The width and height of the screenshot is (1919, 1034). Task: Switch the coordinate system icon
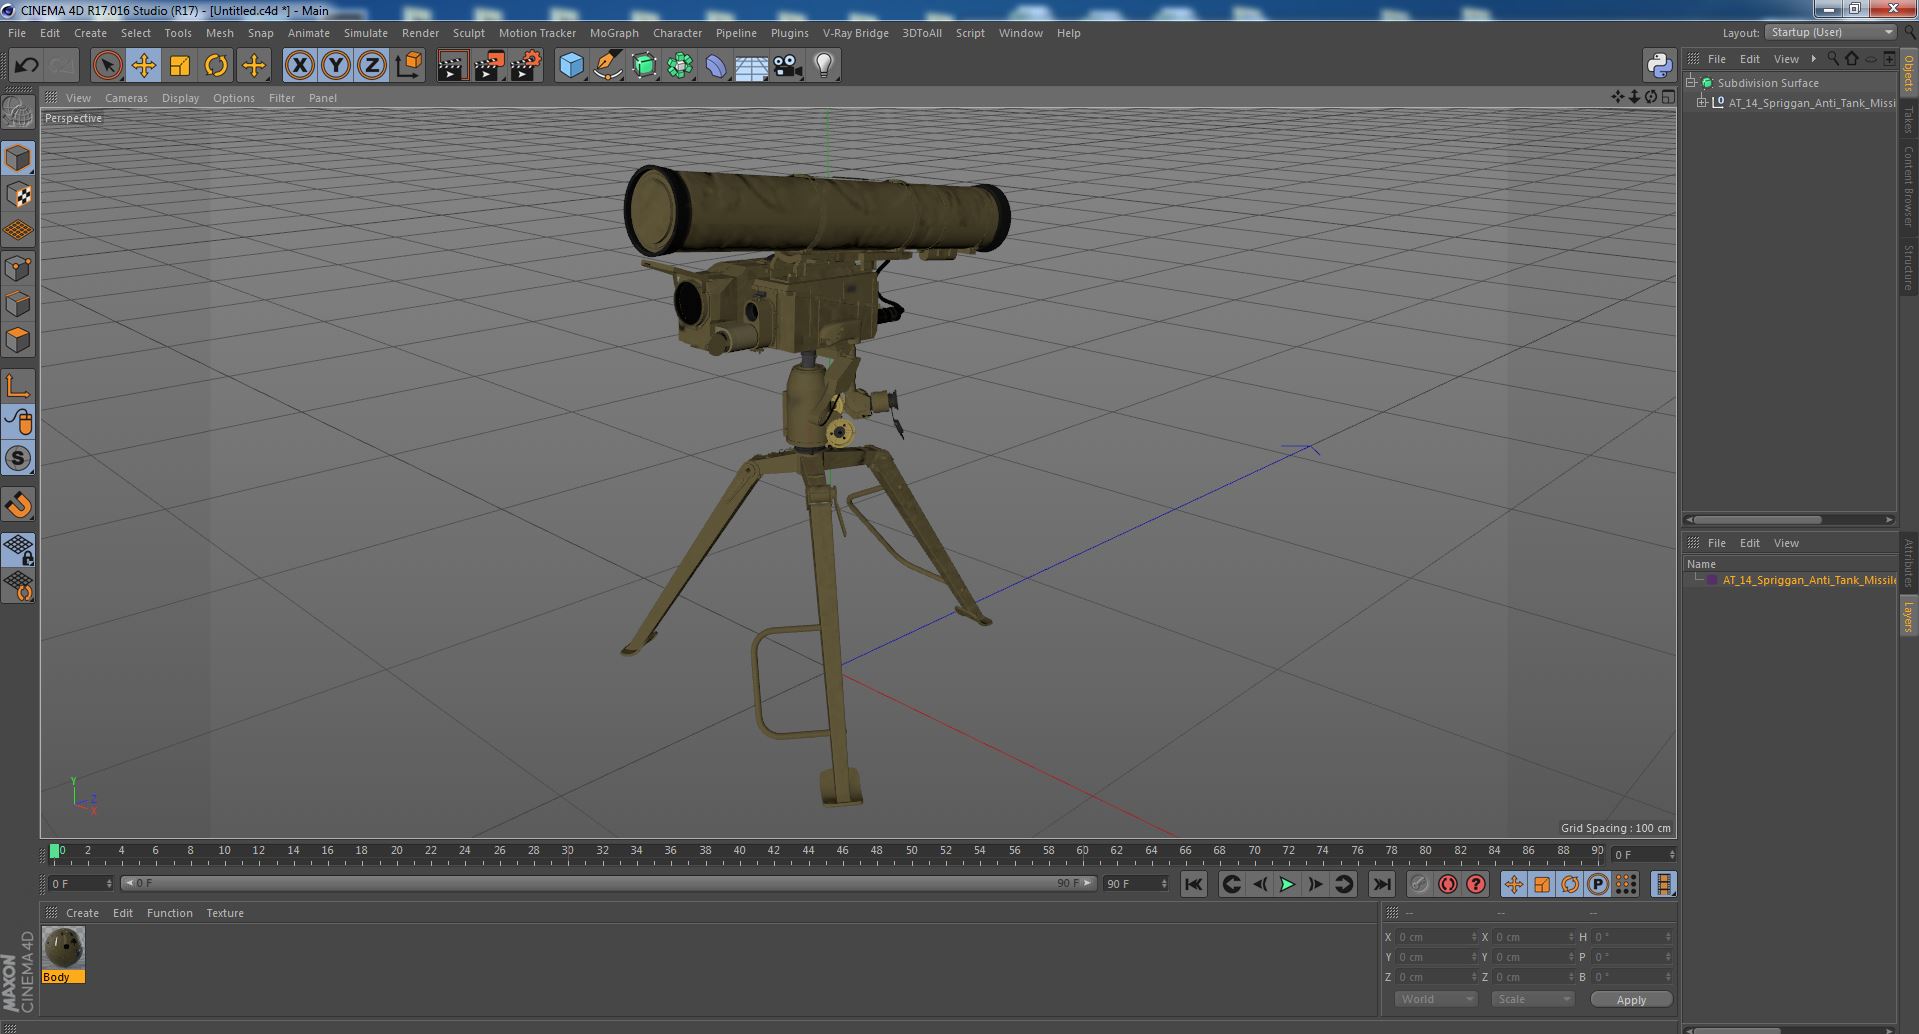pos(409,66)
